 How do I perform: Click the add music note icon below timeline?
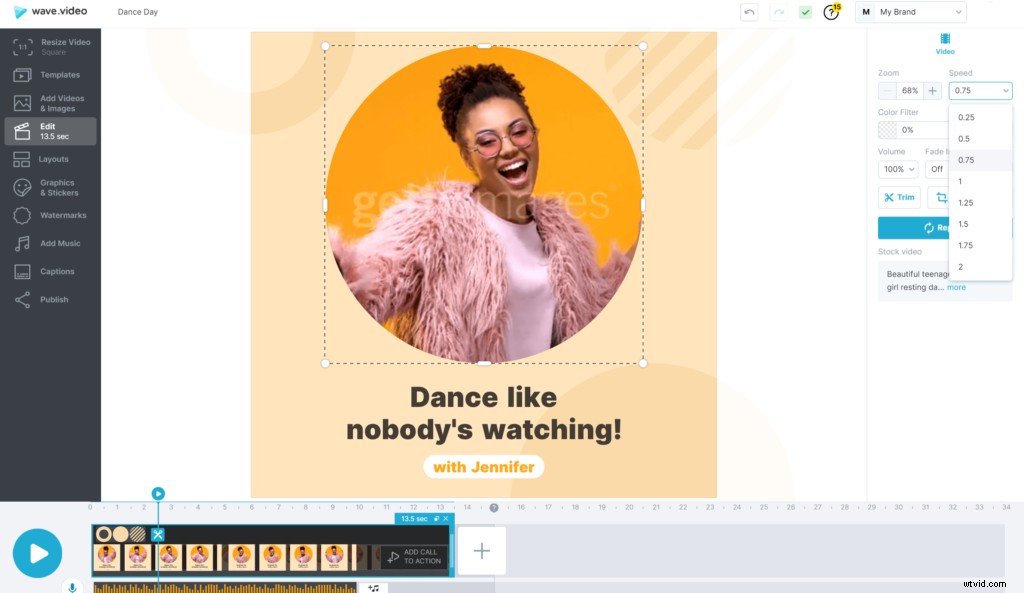373,587
